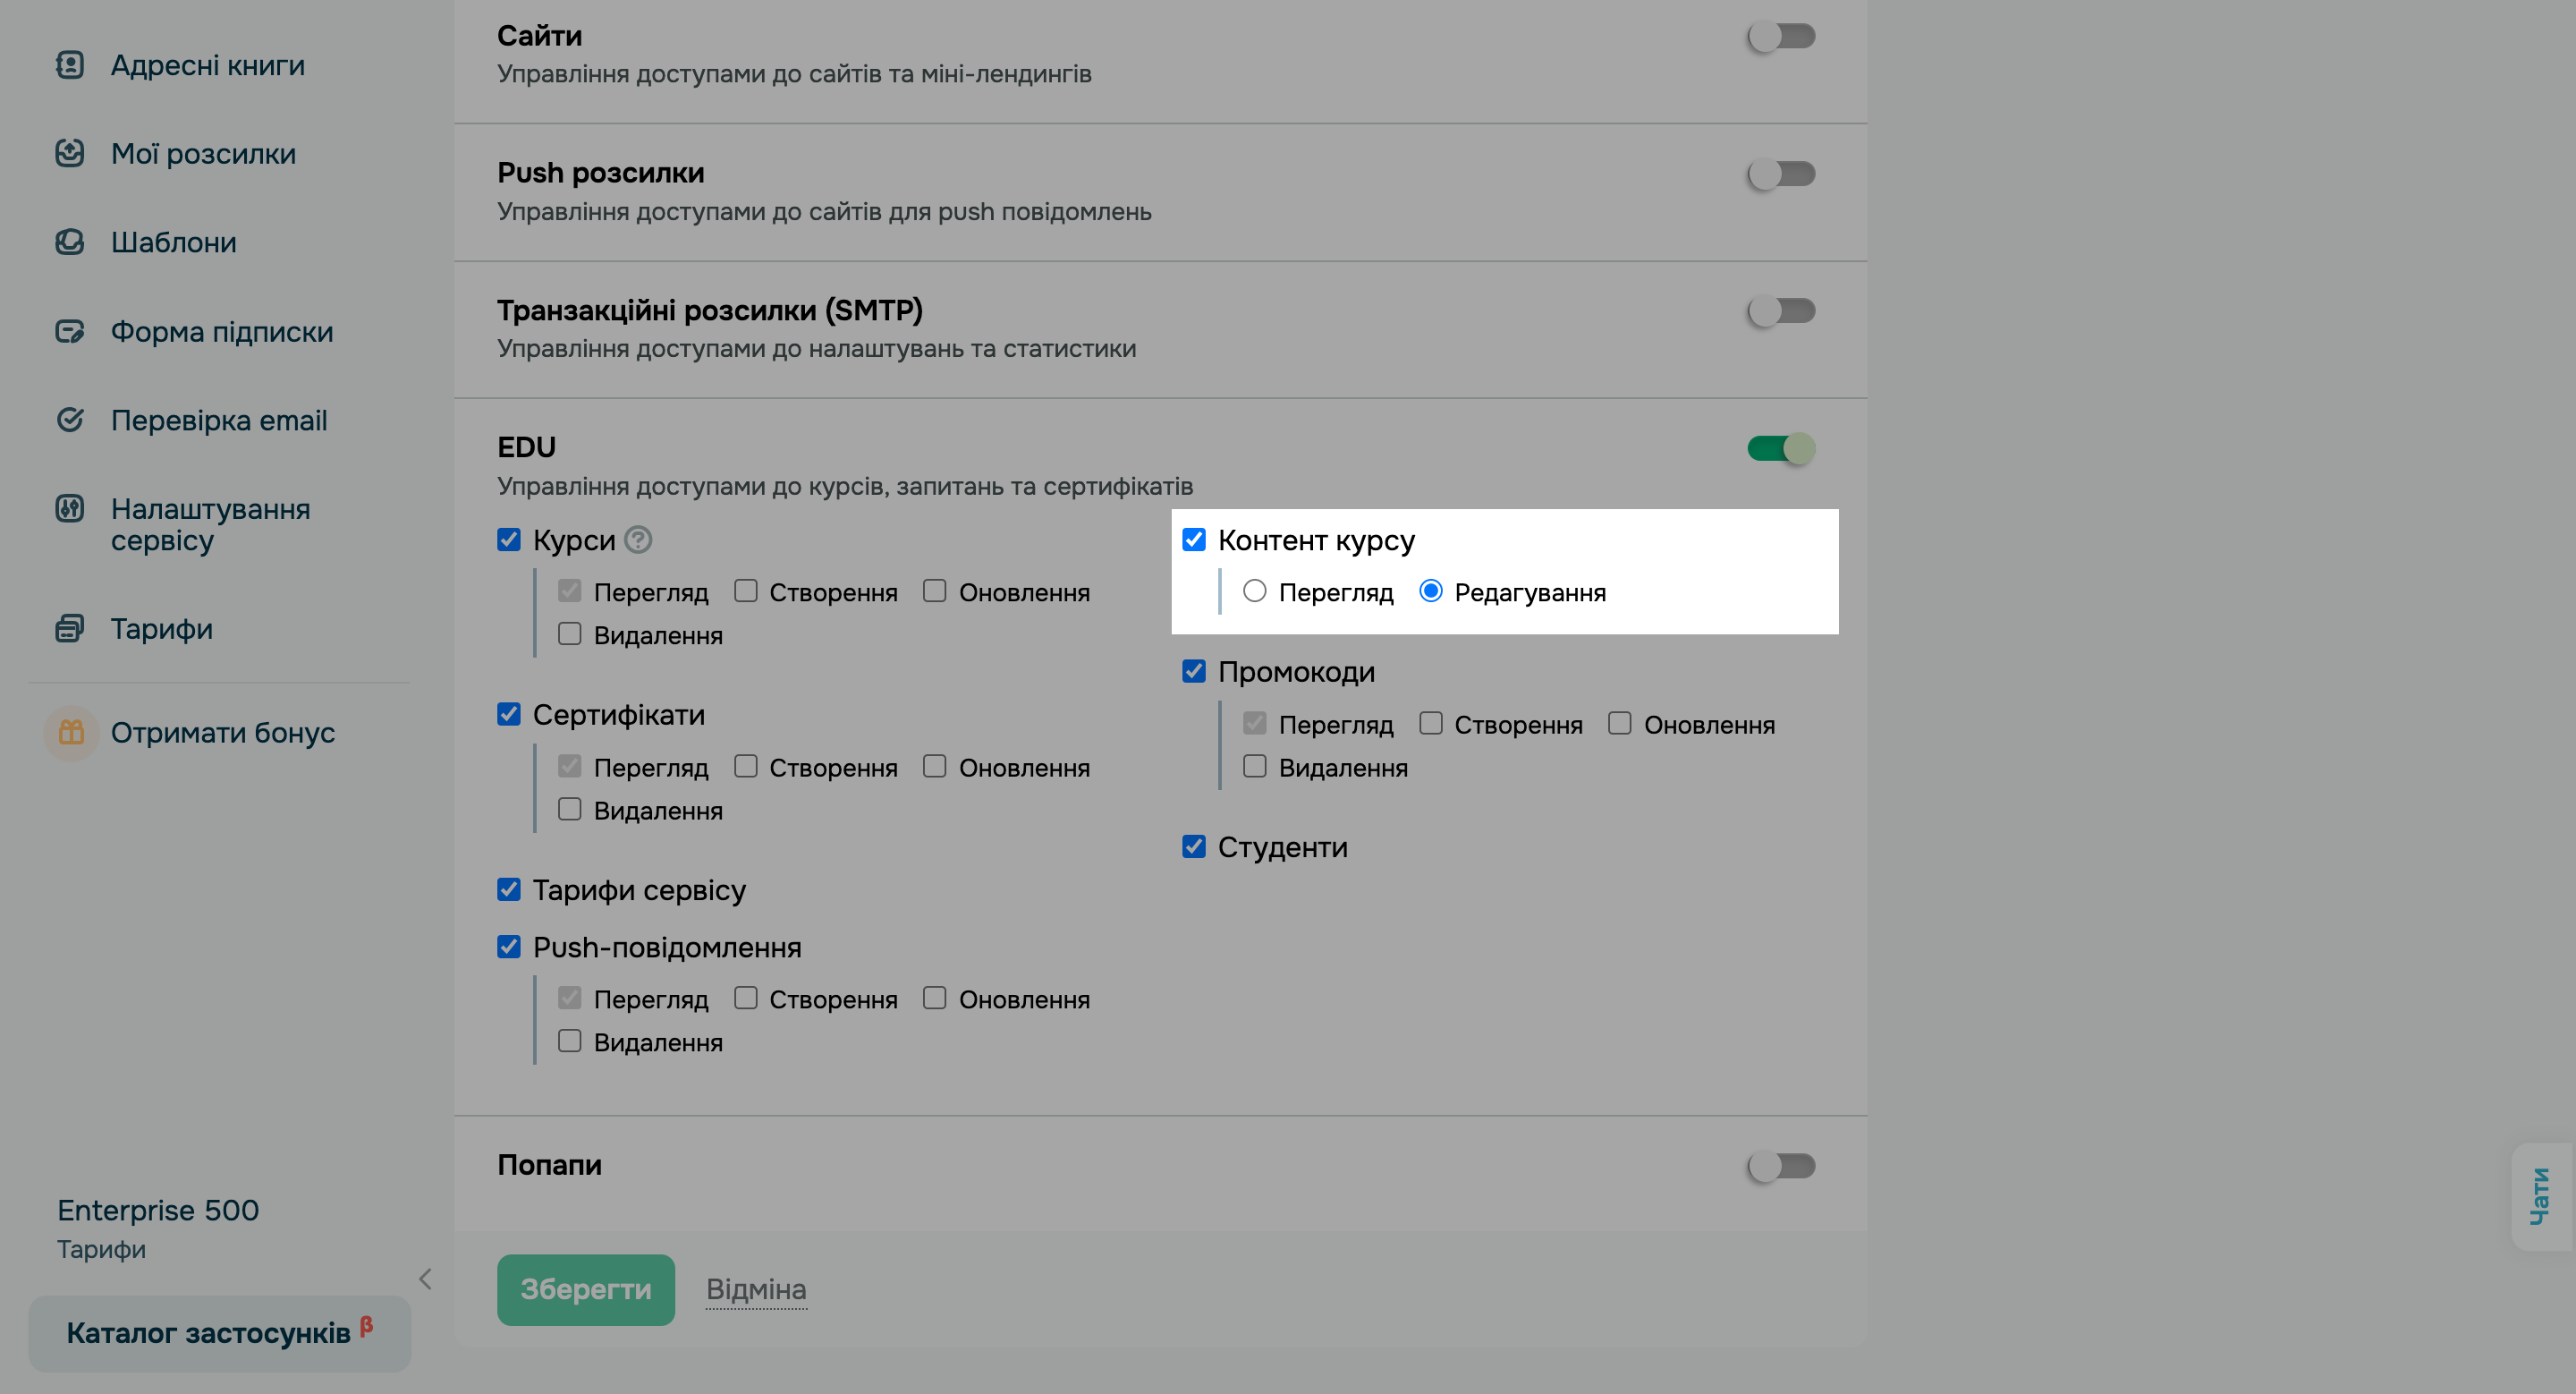The image size is (2576, 1394).
Task: Enable the Сайти access toggle
Action: click(1781, 36)
